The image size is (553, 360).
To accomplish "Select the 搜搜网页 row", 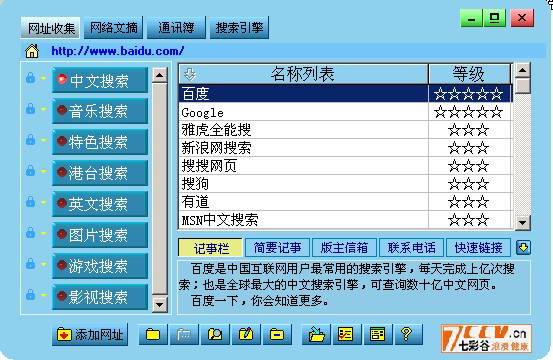I will point(345,166).
